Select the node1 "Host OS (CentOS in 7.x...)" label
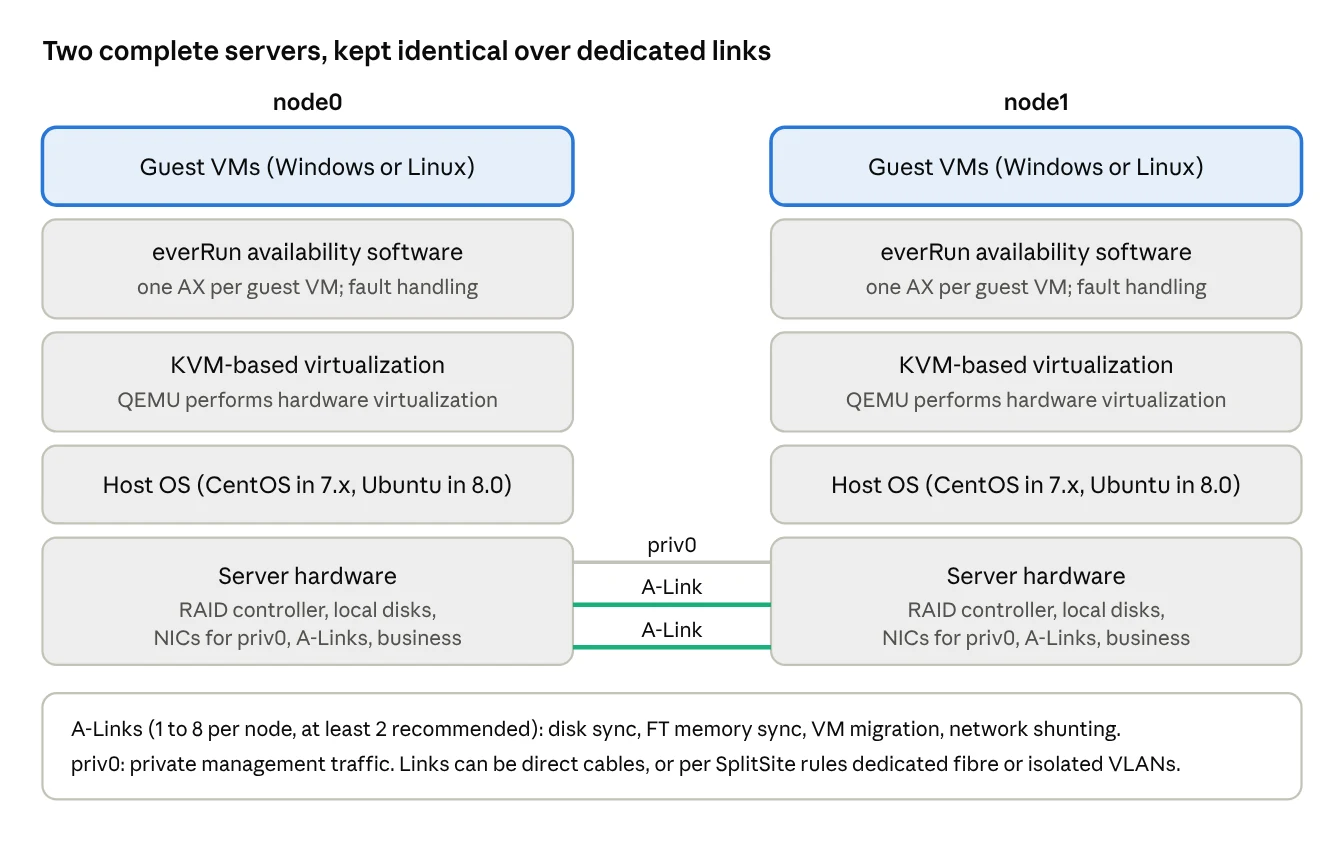 [1036, 485]
